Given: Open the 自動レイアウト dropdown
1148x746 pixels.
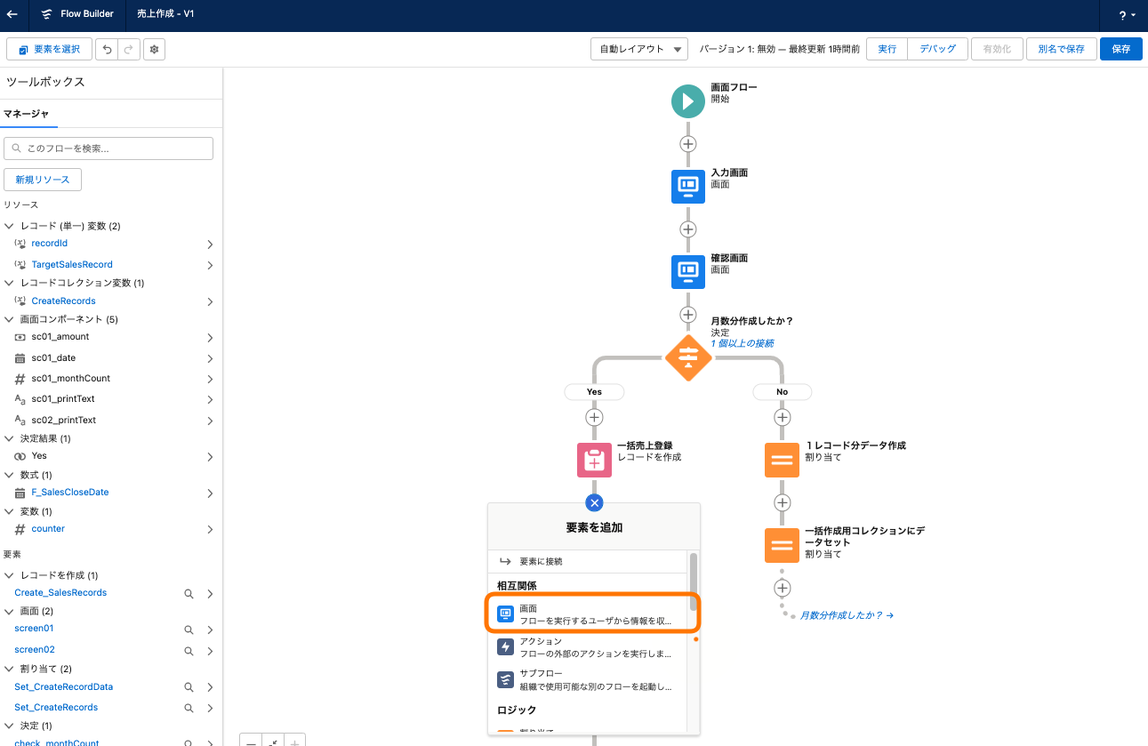Looking at the screenshot, I should point(639,49).
